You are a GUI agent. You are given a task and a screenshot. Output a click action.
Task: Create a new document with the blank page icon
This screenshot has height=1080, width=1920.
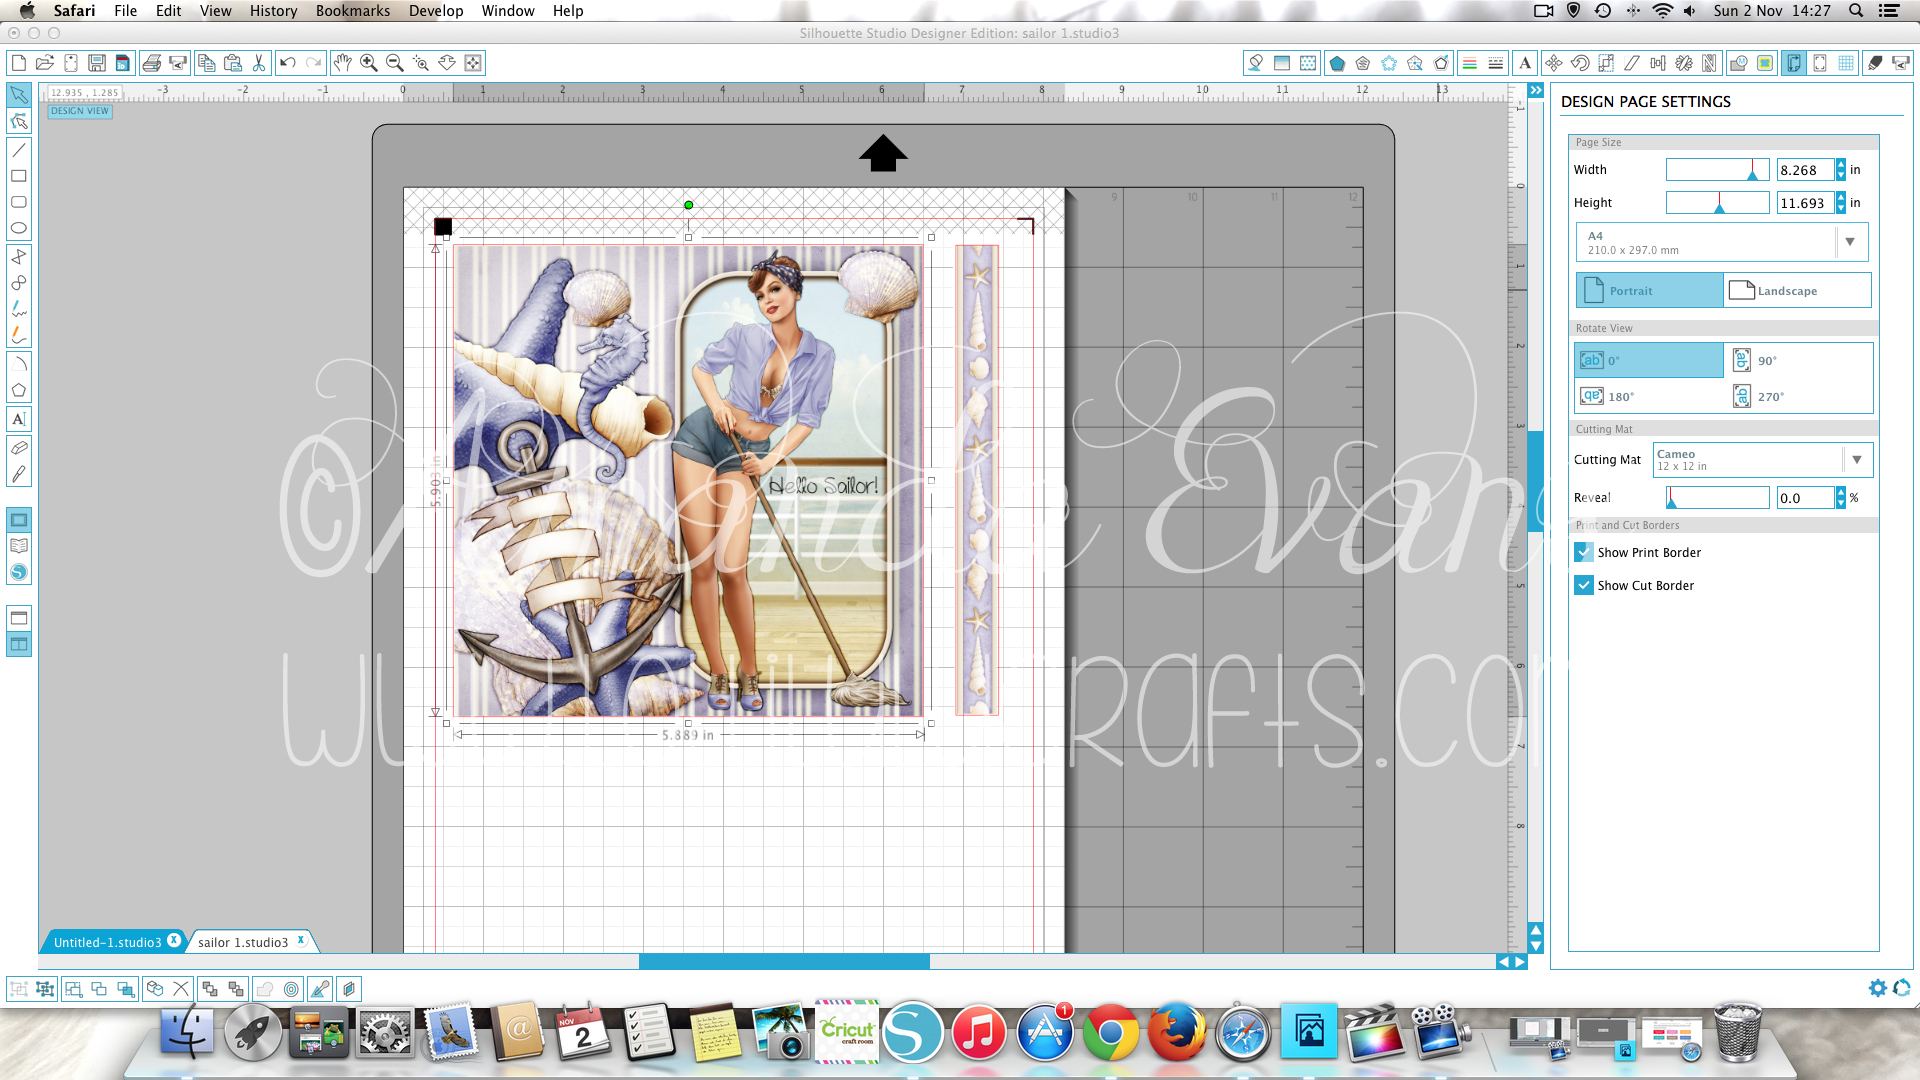click(19, 63)
